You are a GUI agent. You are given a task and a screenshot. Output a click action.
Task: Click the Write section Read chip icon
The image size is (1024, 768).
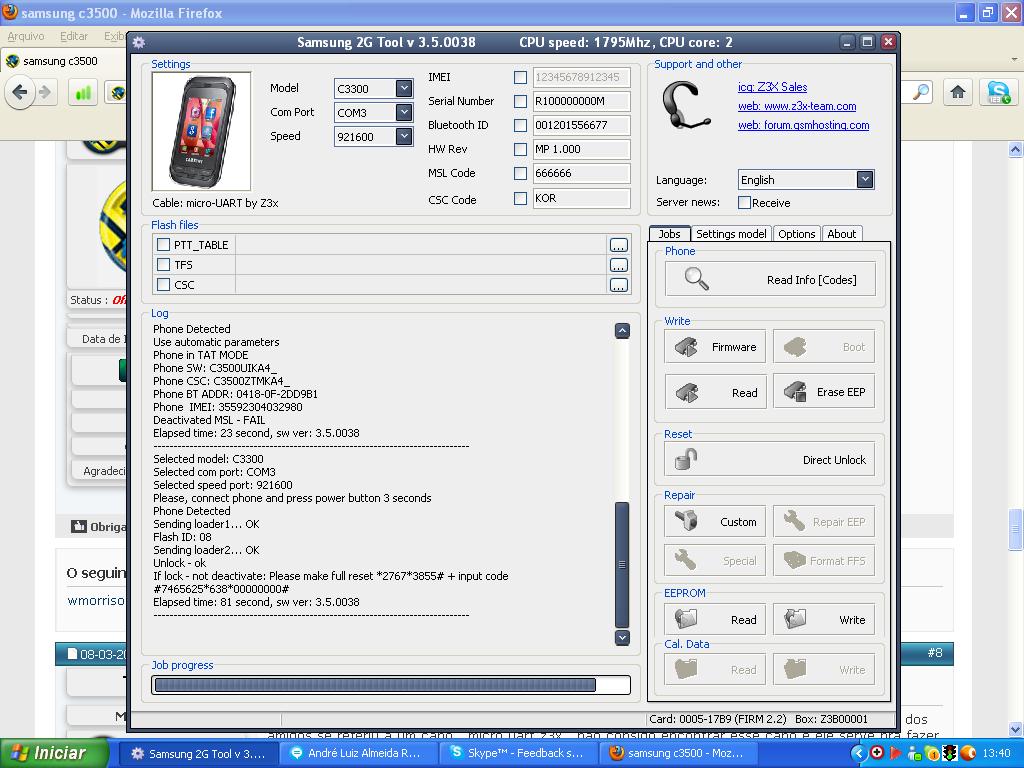[686, 392]
